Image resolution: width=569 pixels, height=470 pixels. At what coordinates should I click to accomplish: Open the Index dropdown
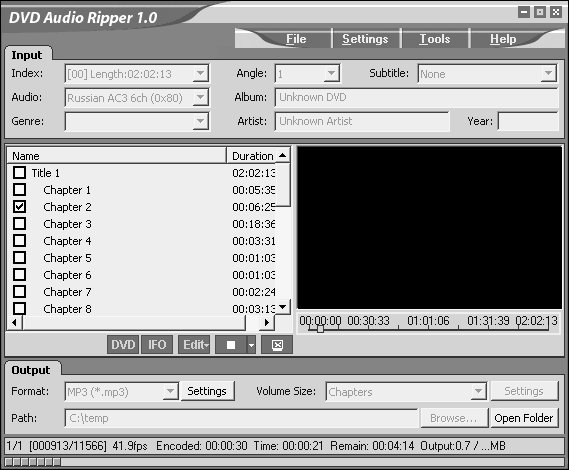[200, 74]
